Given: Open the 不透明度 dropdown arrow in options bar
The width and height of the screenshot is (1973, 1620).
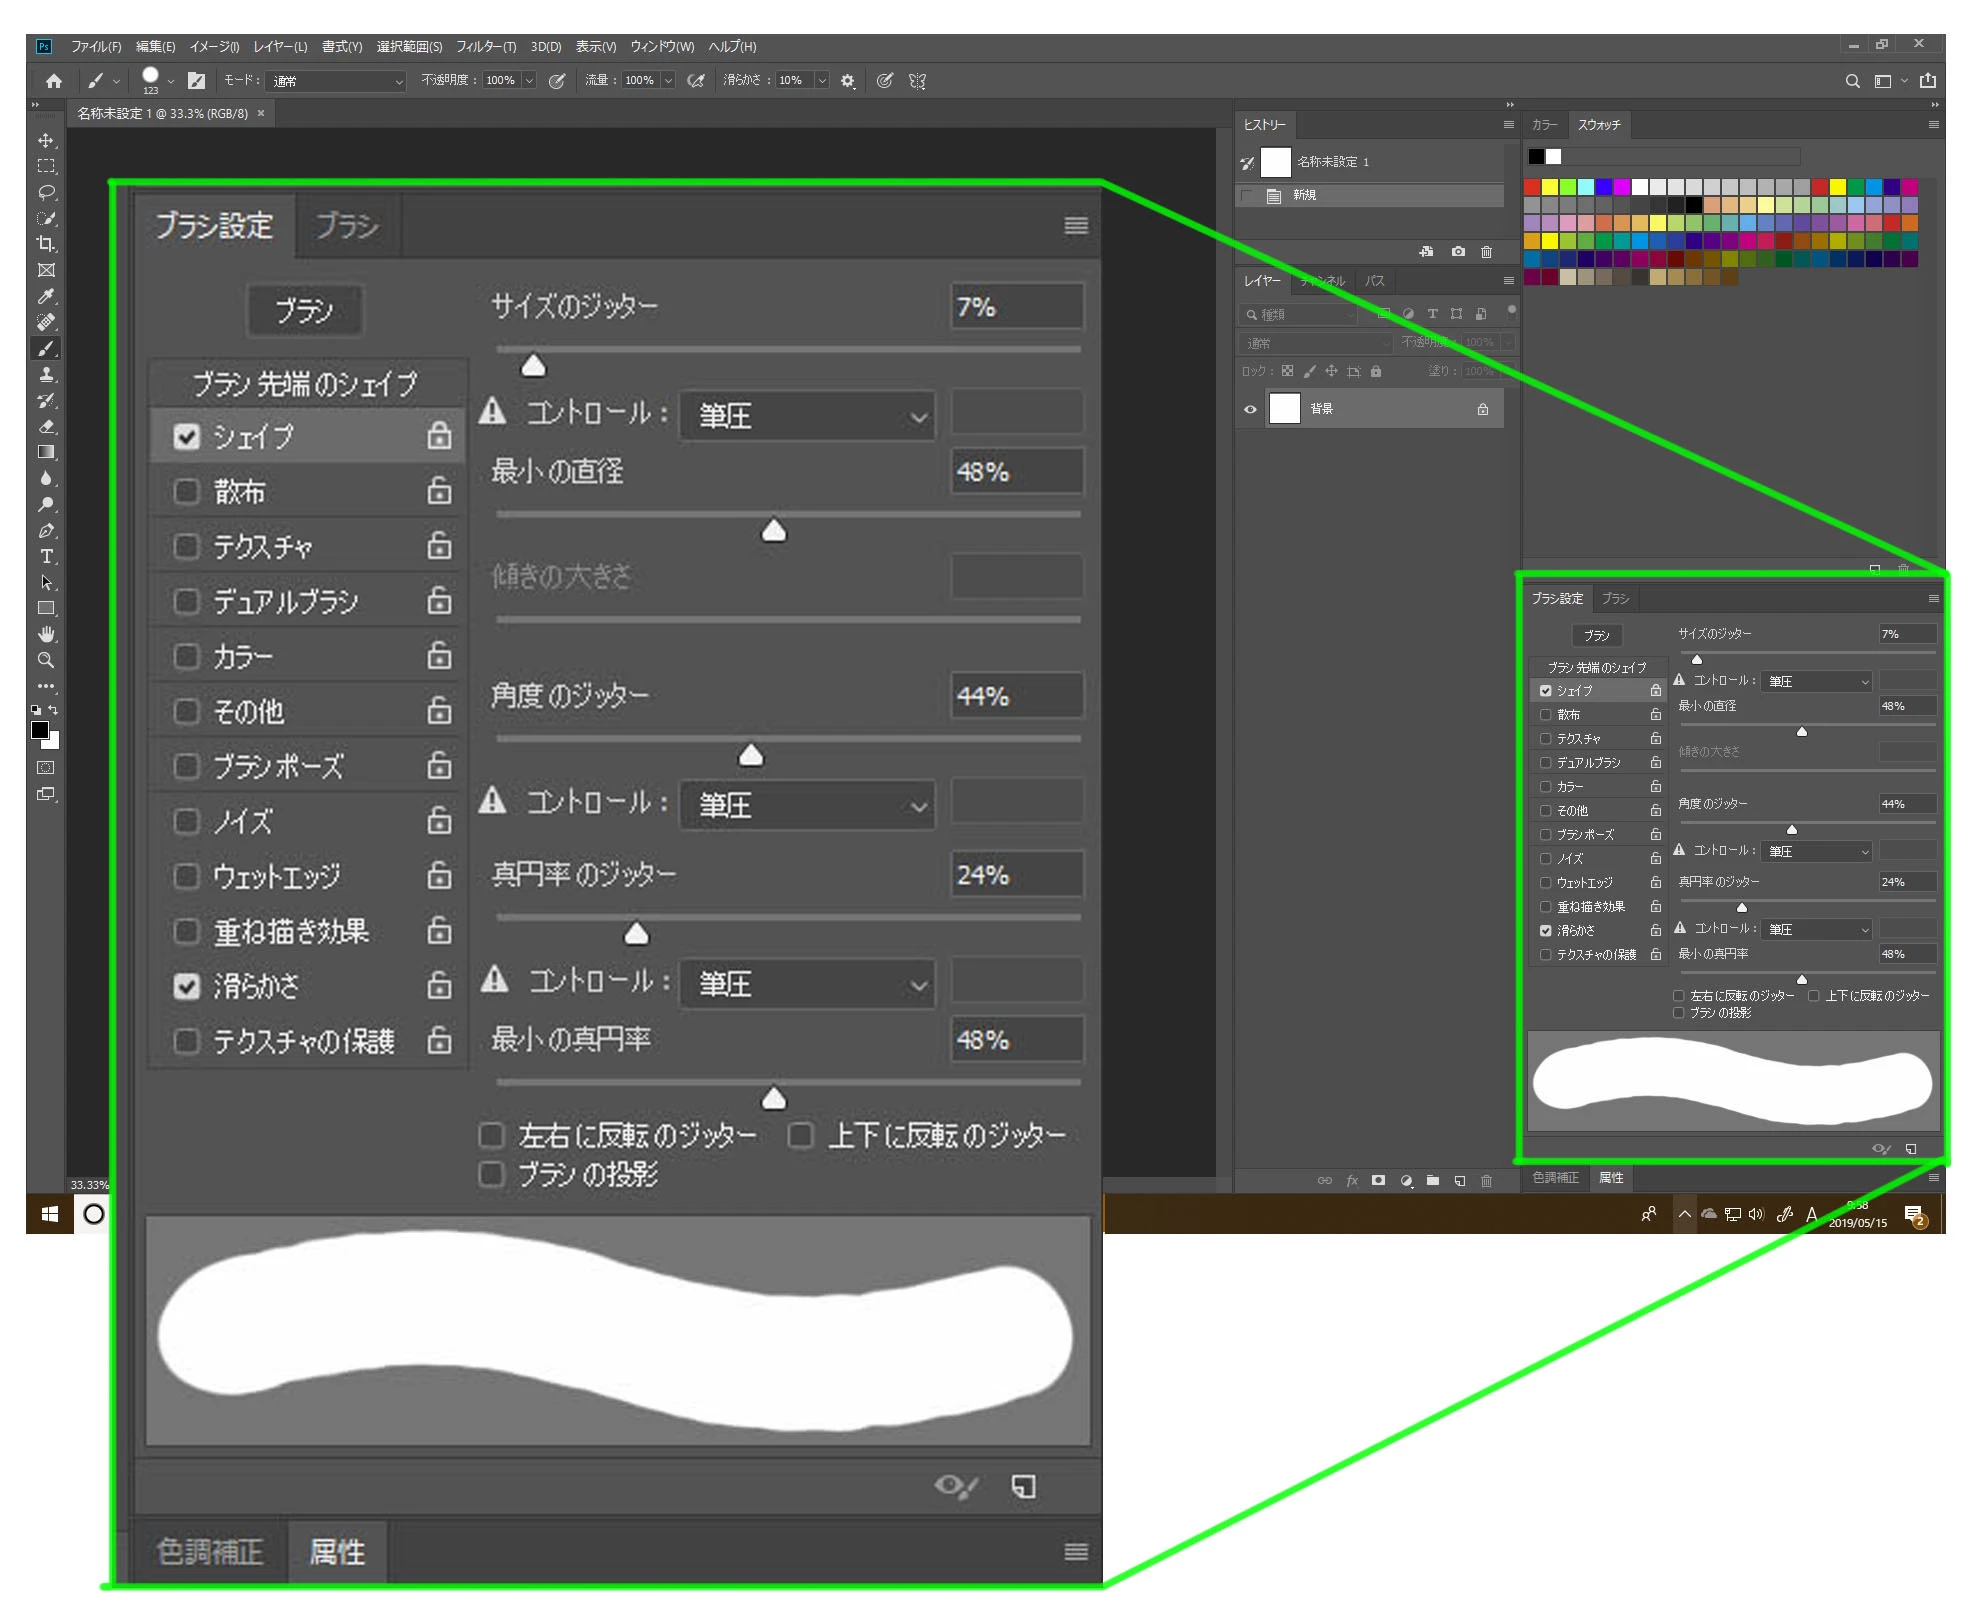Looking at the screenshot, I should (x=529, y=81).
